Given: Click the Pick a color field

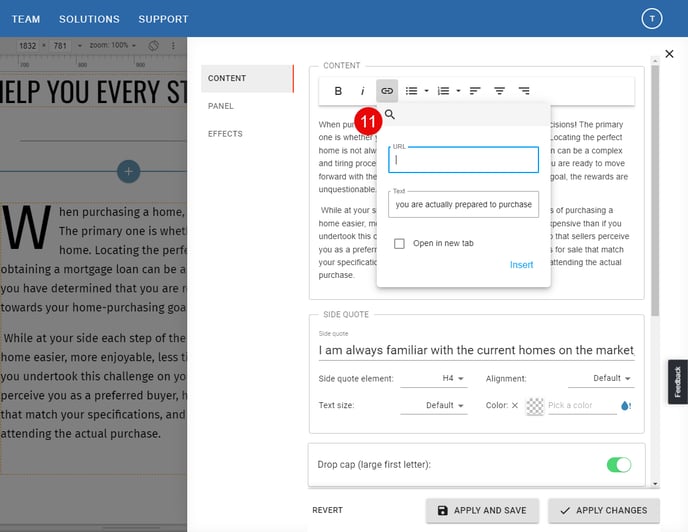Looking at the screenshot, I should (582, 405).
